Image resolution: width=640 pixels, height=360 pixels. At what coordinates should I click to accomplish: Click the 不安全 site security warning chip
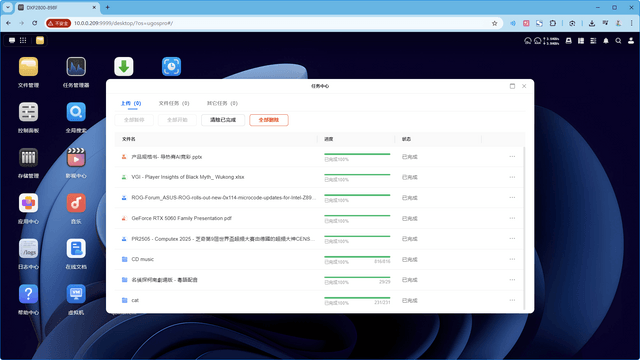(x=58, y=23)
